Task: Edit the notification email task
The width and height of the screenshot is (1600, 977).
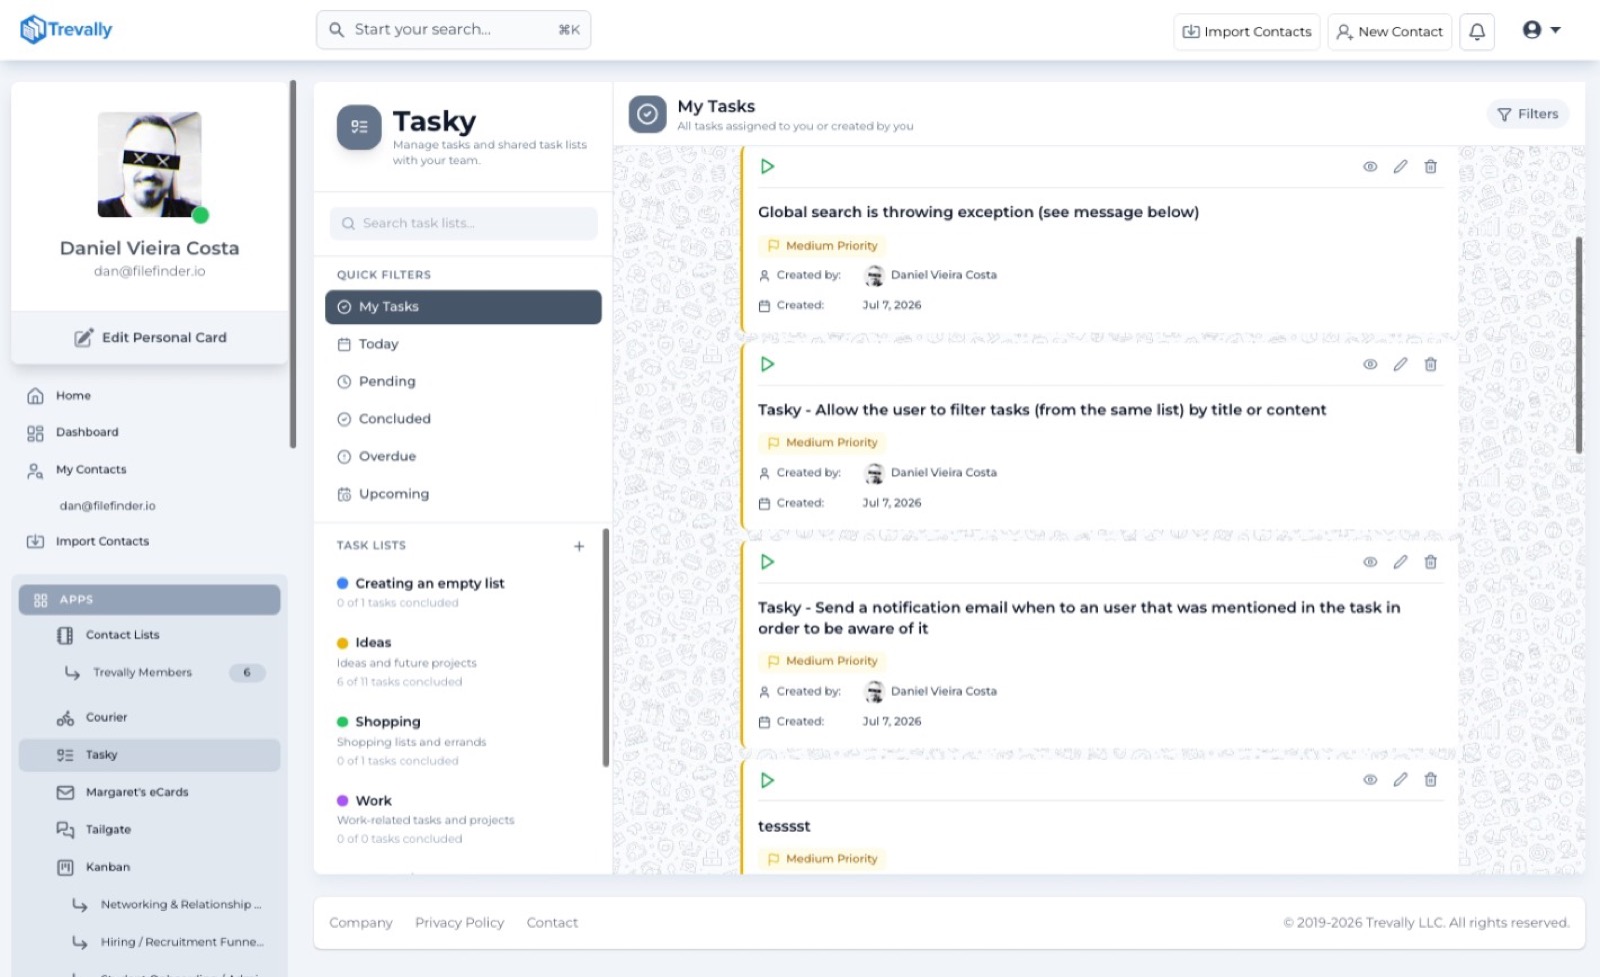Action: [x=1400, y=563]
